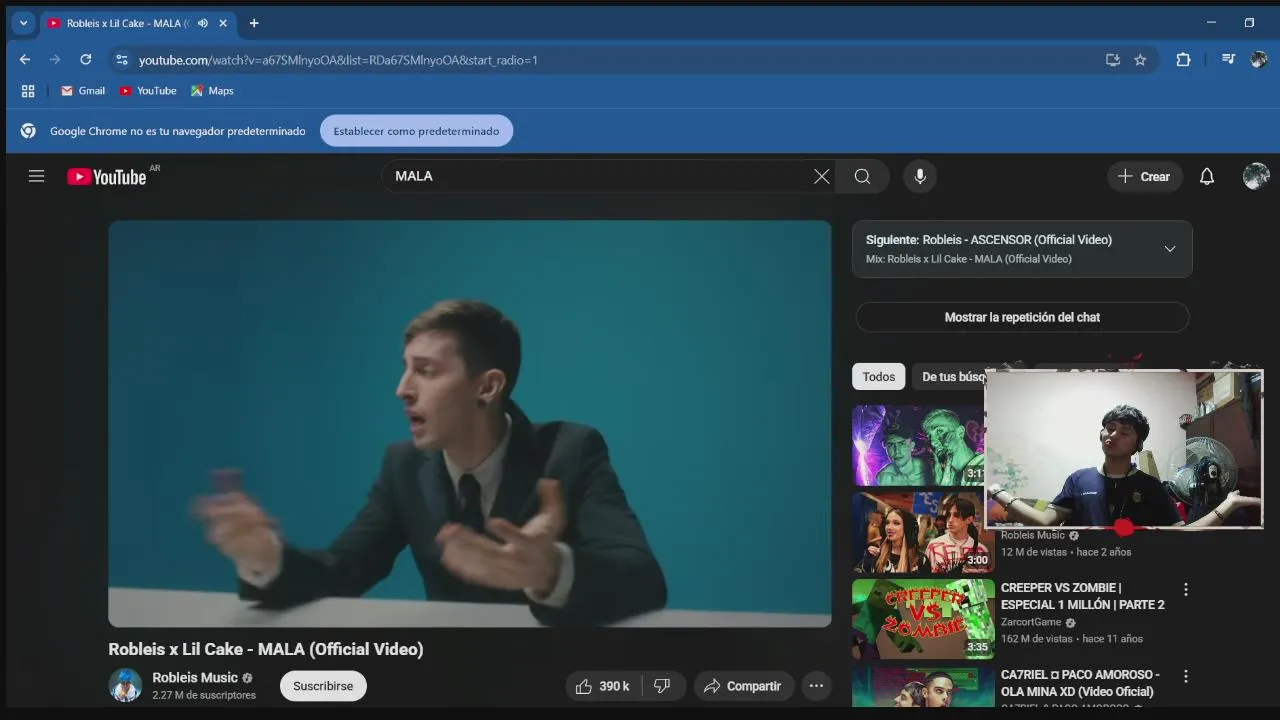Click the main video player
Screen dimensions: 1280x720
click(470, 424)
